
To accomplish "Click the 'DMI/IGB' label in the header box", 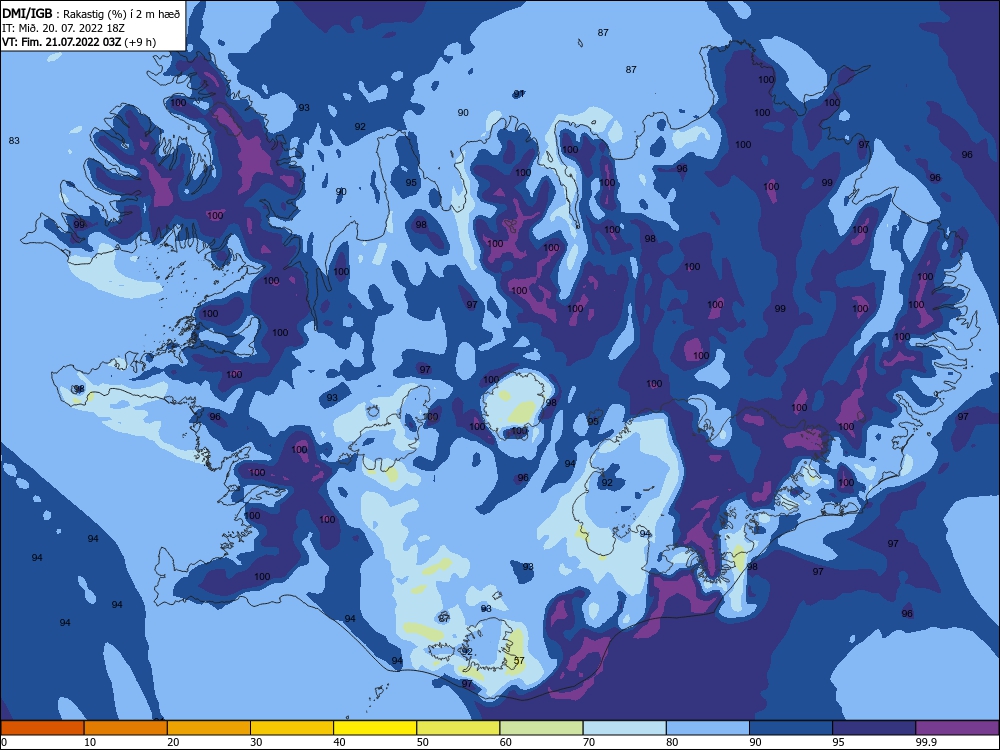I will (x=27, y=13).
